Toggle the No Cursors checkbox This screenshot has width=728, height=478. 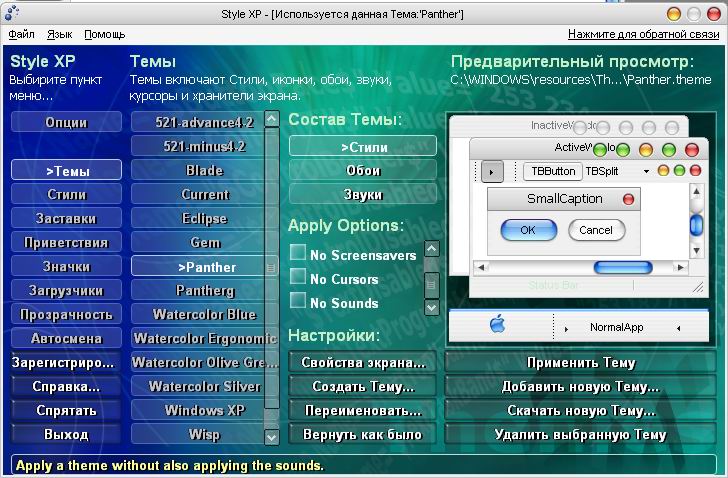point(298,277)
